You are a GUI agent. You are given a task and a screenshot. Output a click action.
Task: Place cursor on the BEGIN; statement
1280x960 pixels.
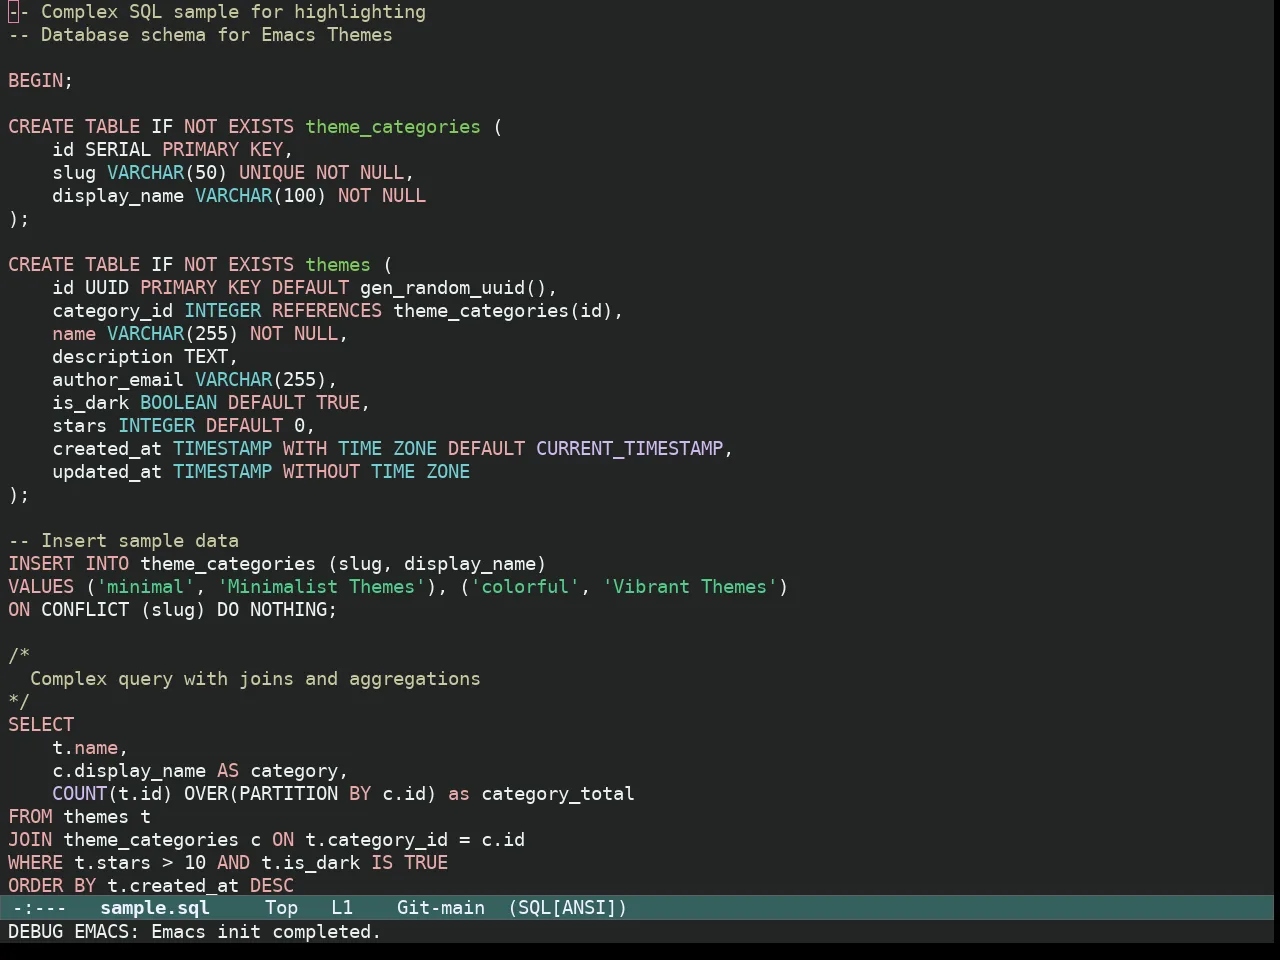41,81
